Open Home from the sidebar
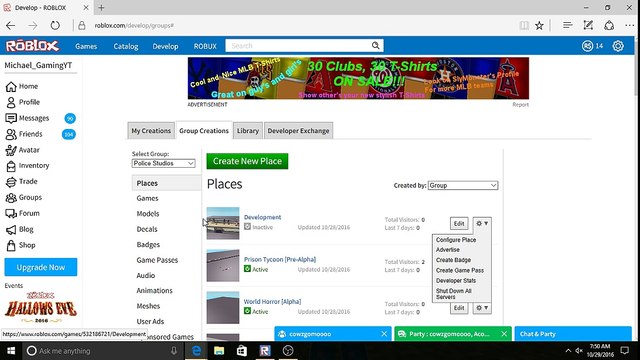The width and height of the screenshot is (640, 360). click(x=22, y=87)
